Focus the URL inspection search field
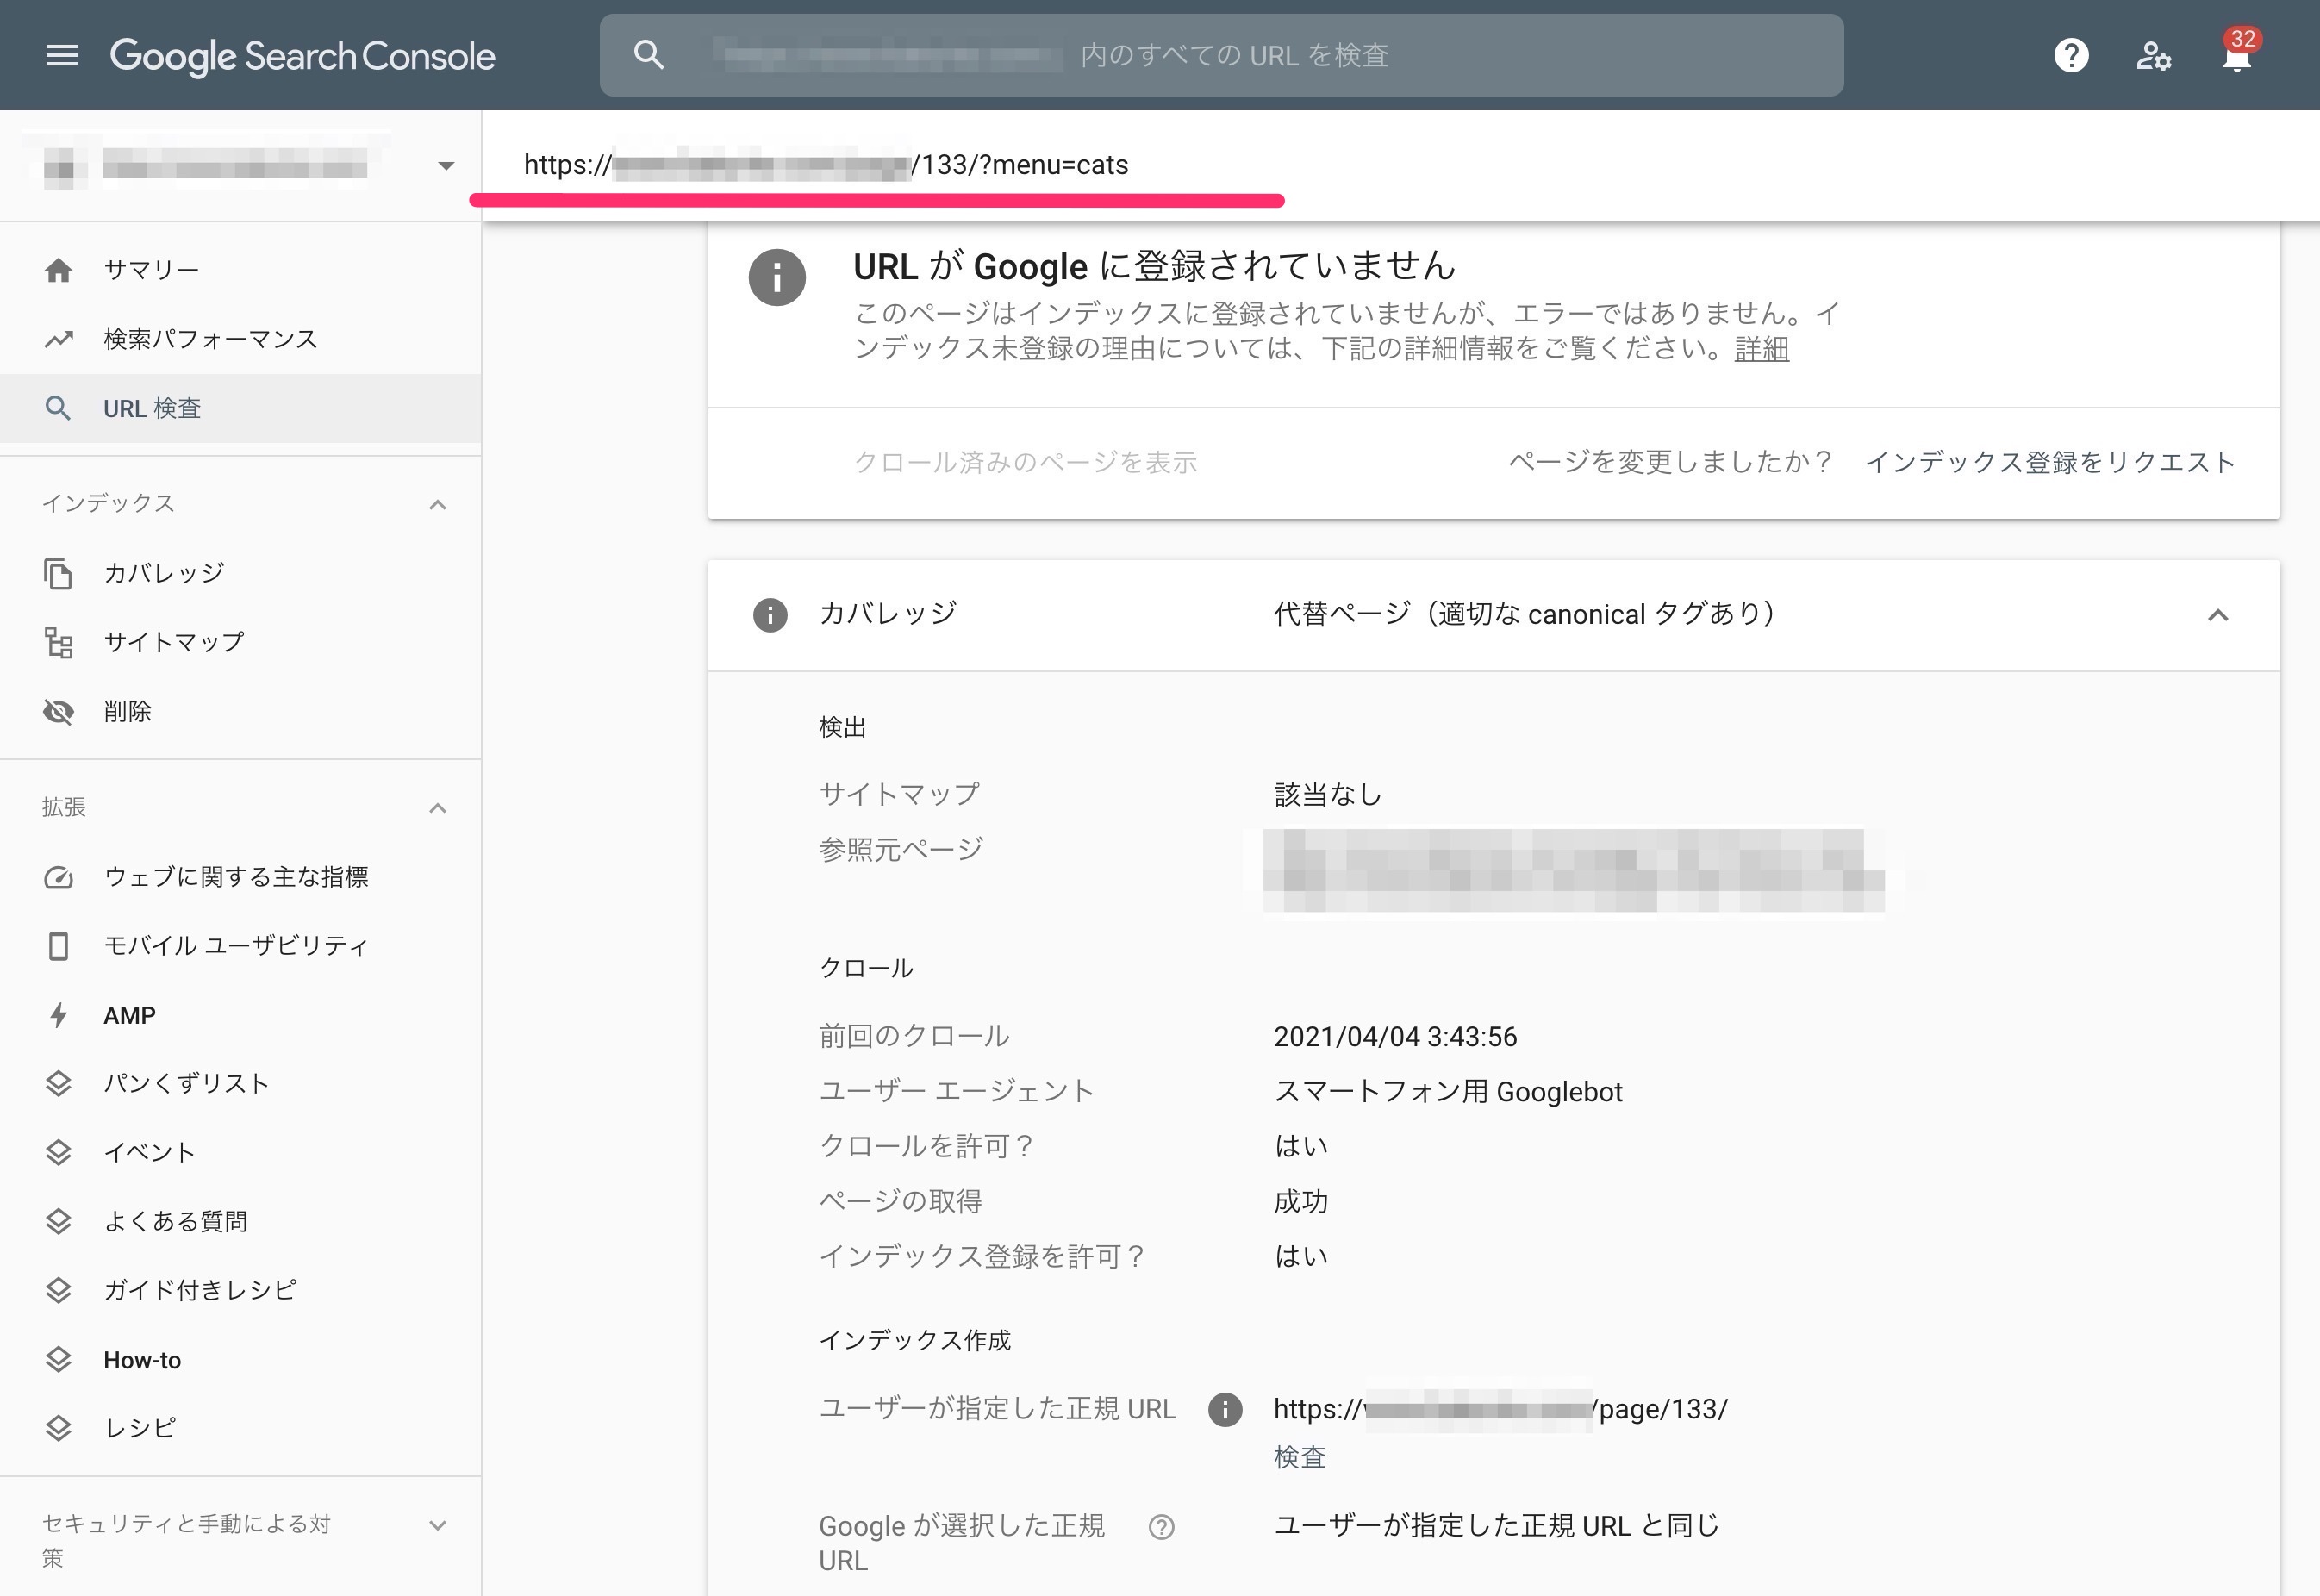This screenshot has height=1596, width=2320. click(1221, 55)
